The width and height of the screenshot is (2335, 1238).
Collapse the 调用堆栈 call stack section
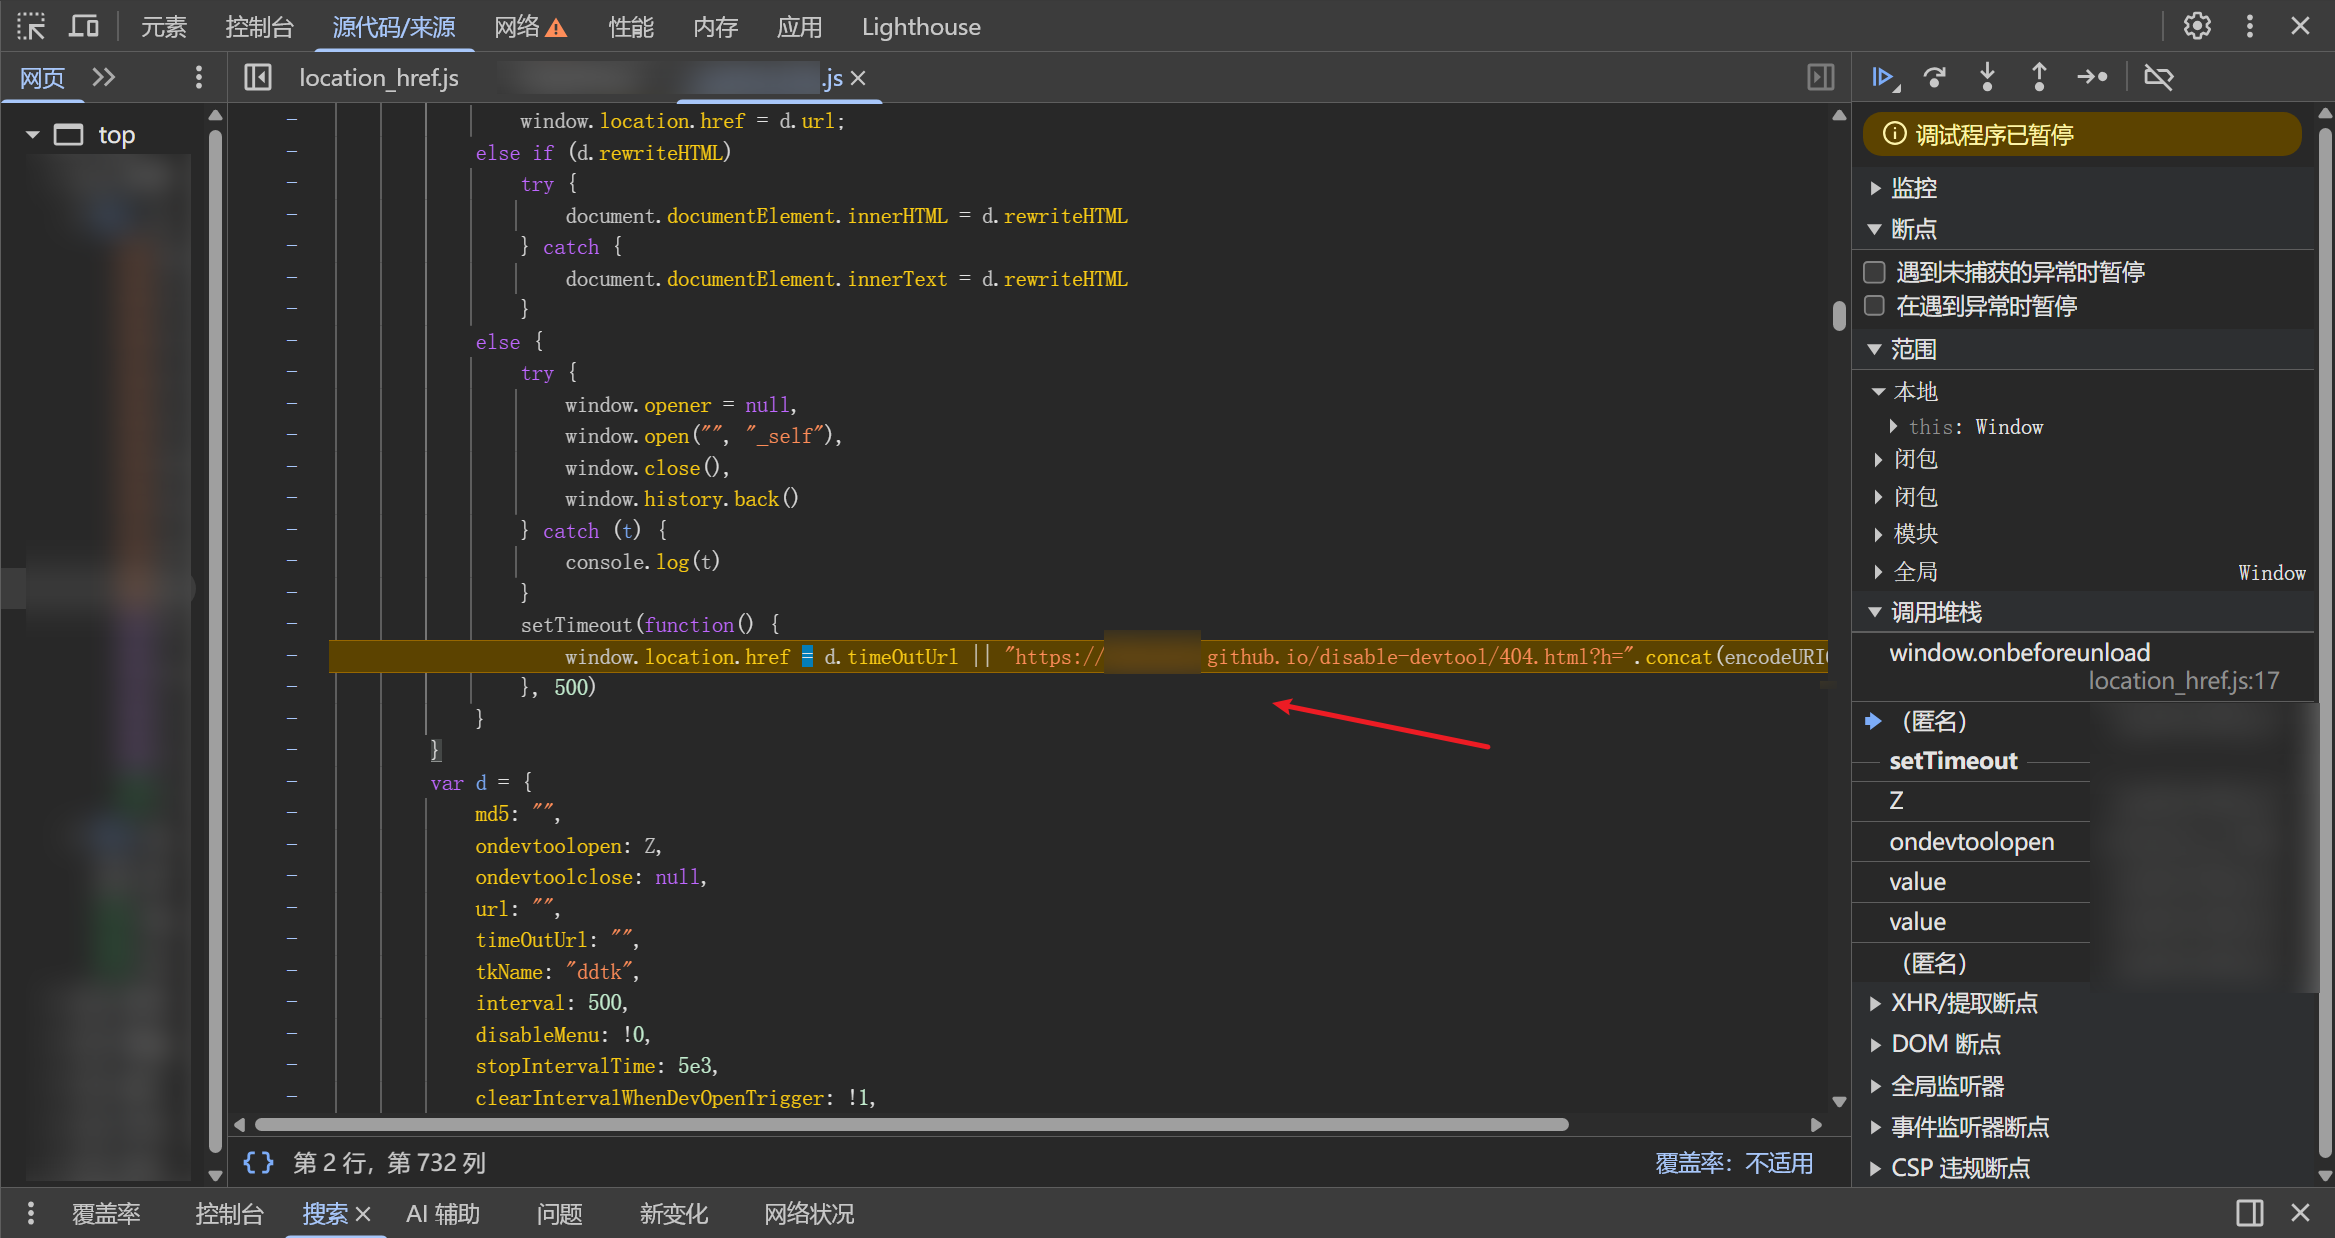pyautogui.click(x=1875, y=612)
